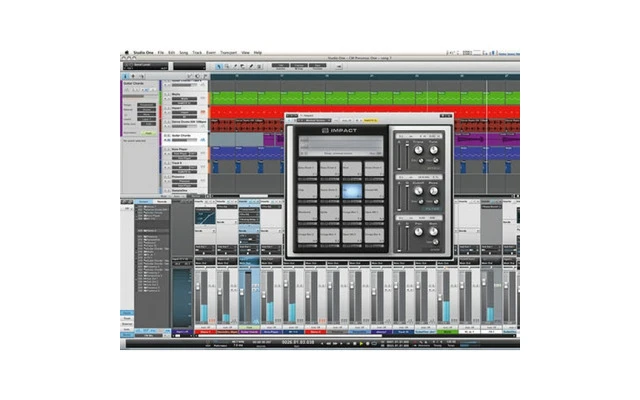The width and height of the screenshot is (640, 400).
Task: Open the File menu
Action: click(161, 53)
